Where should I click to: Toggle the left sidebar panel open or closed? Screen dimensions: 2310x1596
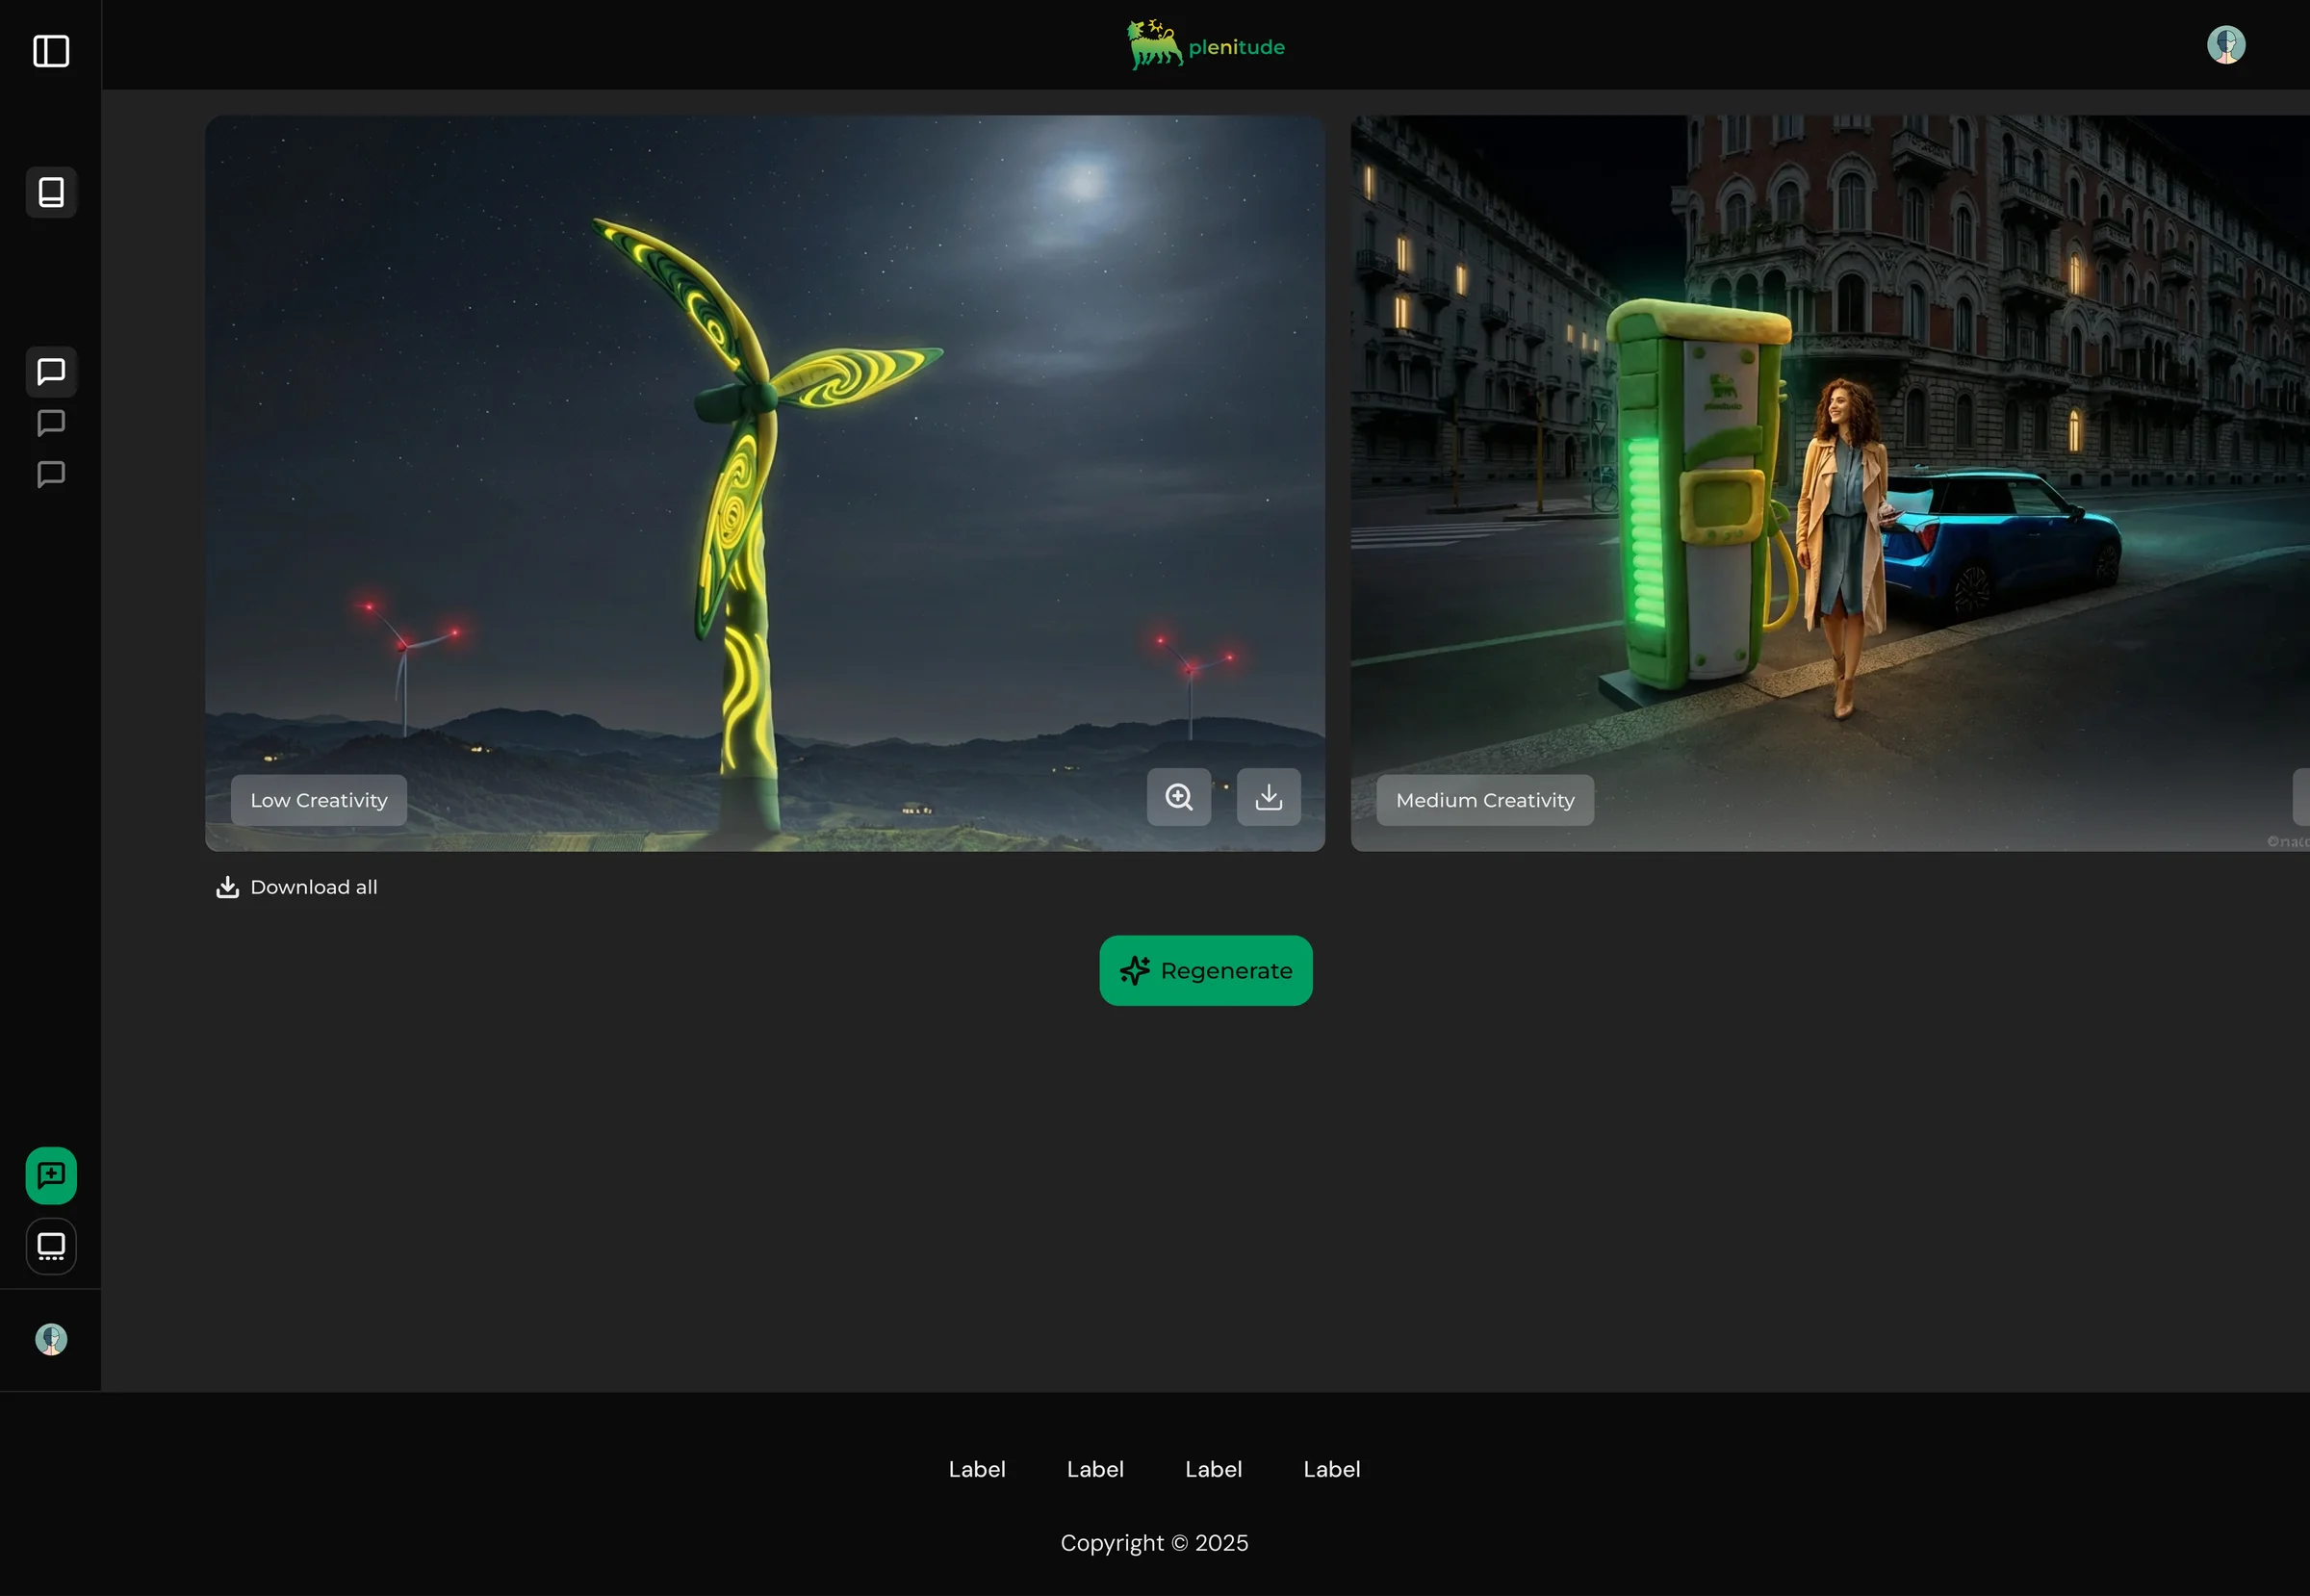tap(50, 50)
